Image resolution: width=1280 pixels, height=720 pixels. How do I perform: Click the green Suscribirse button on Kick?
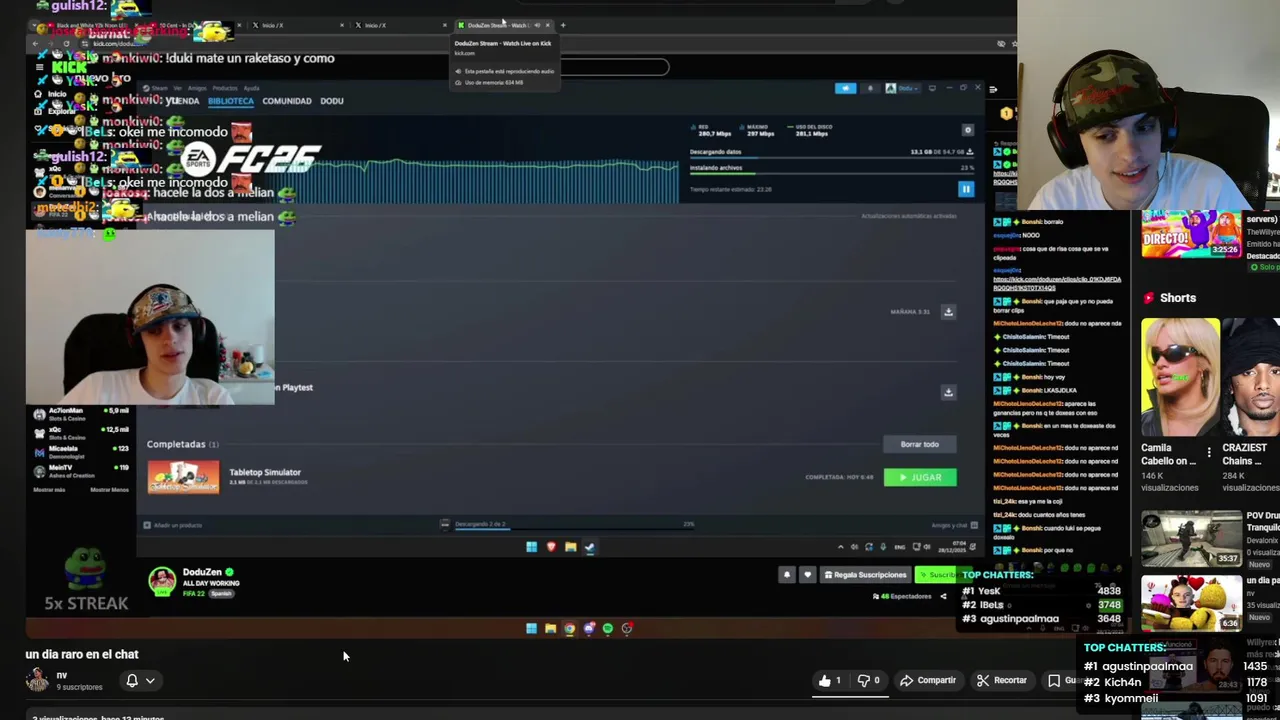tap(938, 575)
